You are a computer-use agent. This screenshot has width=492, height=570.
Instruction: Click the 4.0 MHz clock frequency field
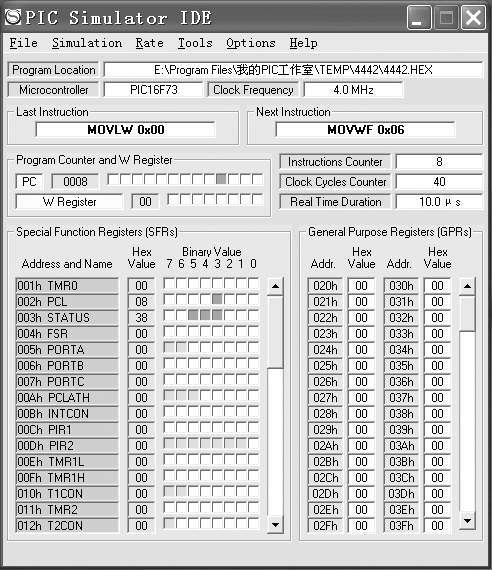[x=353, y=90]
